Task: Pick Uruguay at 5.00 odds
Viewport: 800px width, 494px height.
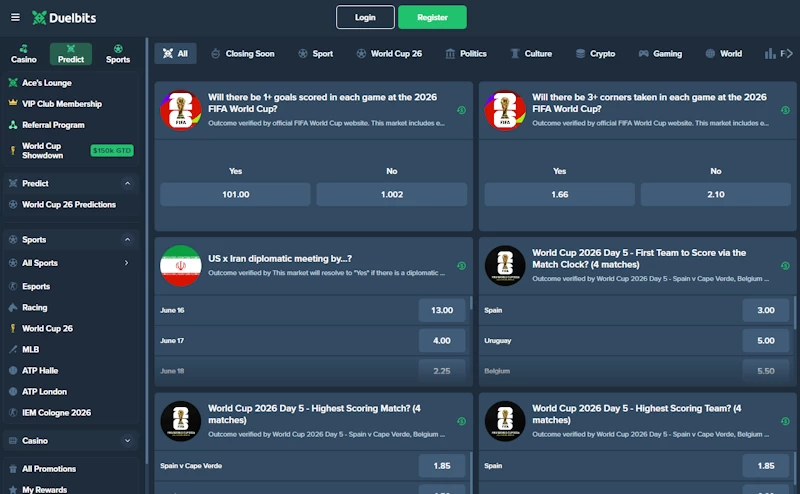Action: [766, 340]
